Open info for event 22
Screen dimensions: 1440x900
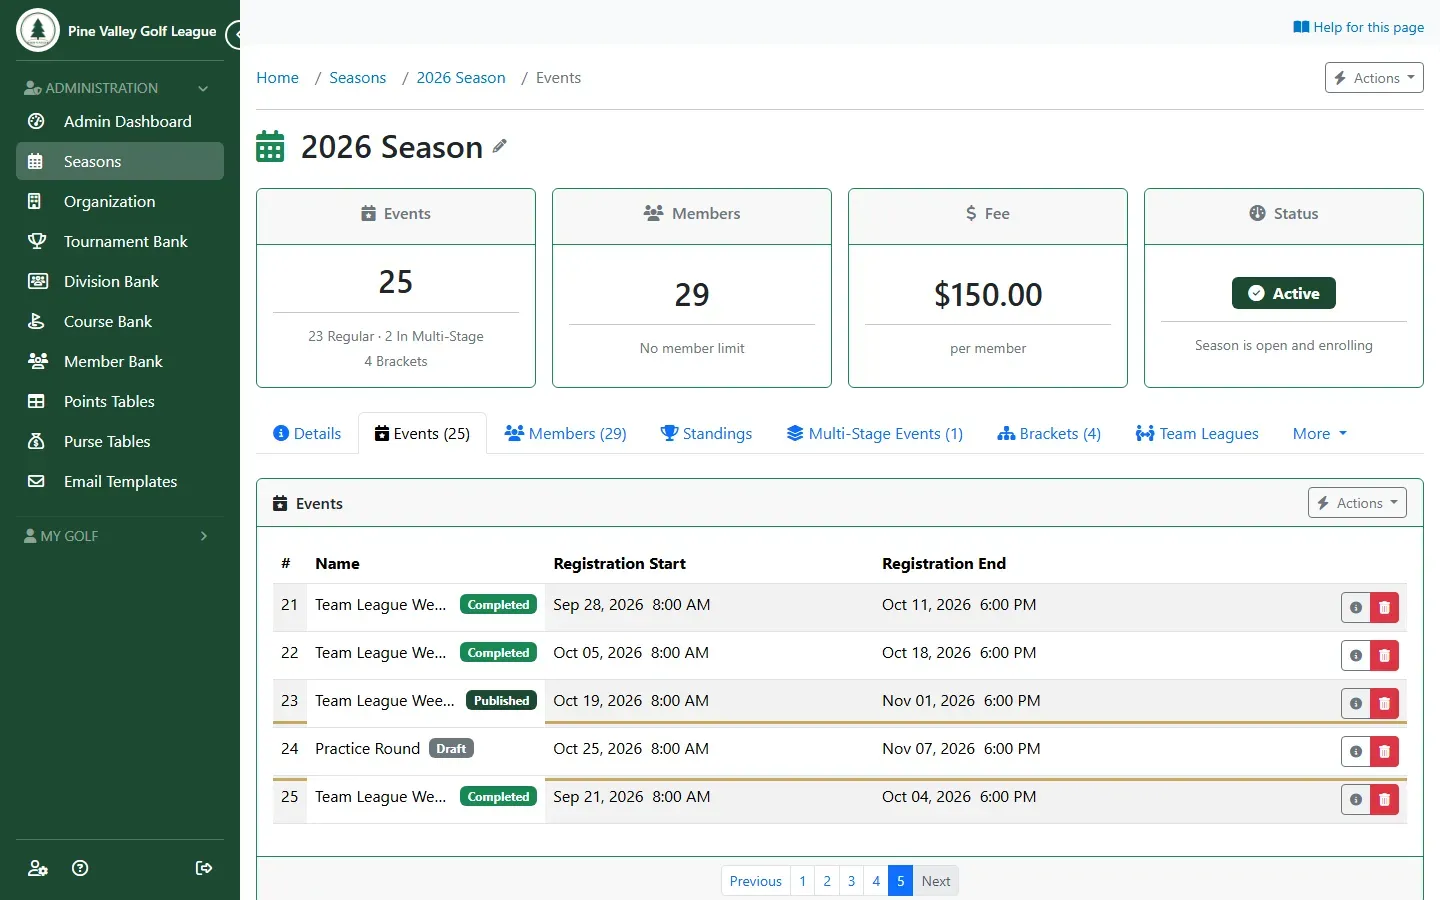click(x=1356, y=655)
